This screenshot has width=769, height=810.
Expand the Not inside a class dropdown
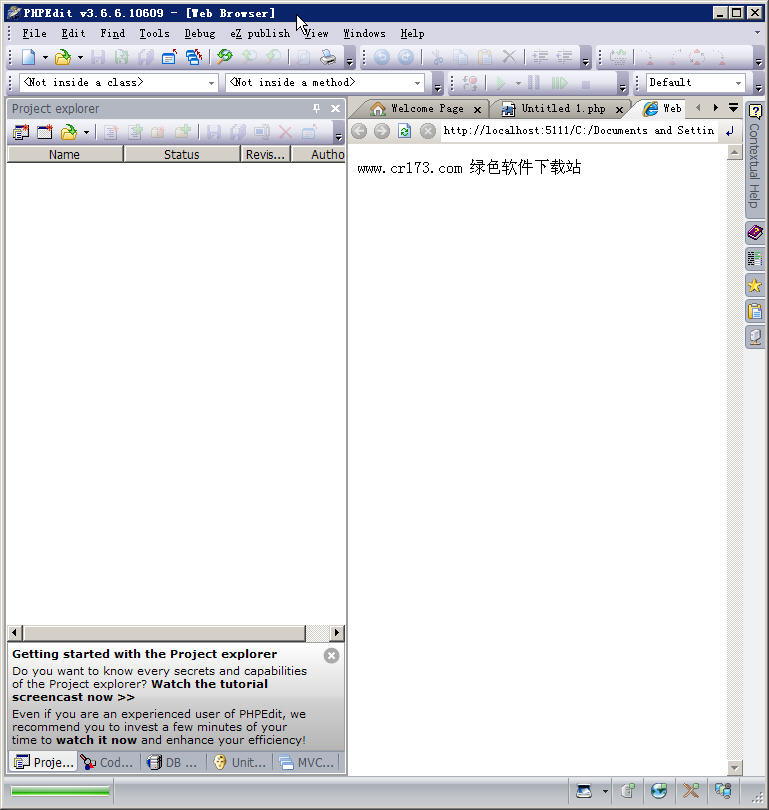[x=211, y=83]
